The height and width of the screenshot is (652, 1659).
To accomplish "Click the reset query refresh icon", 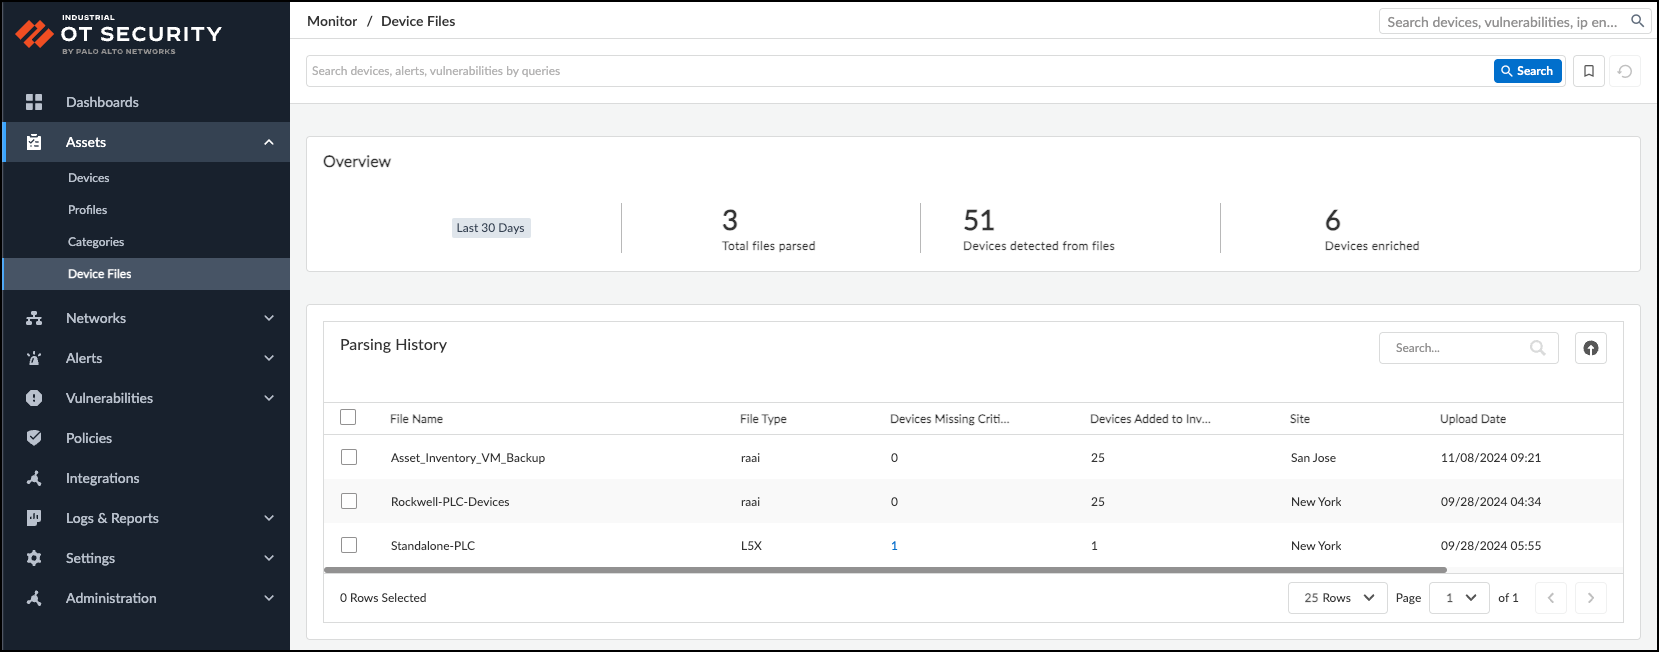I will click(1625, 71).
